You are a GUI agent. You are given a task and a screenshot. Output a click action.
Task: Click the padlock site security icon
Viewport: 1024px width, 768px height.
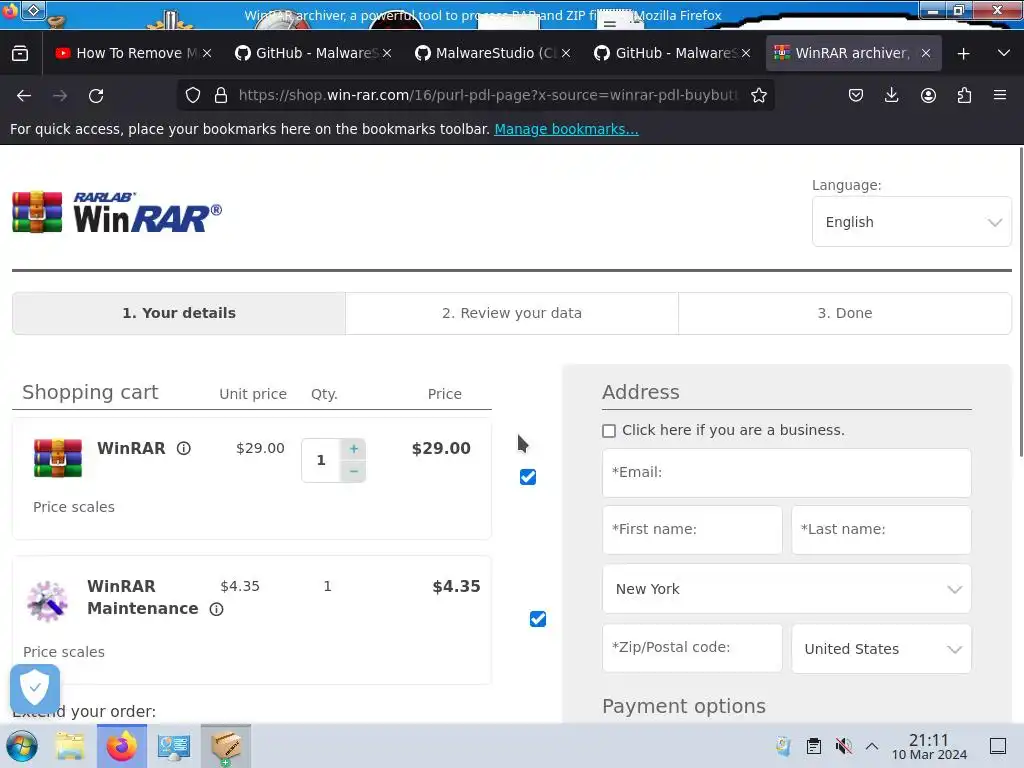(221, 95)
